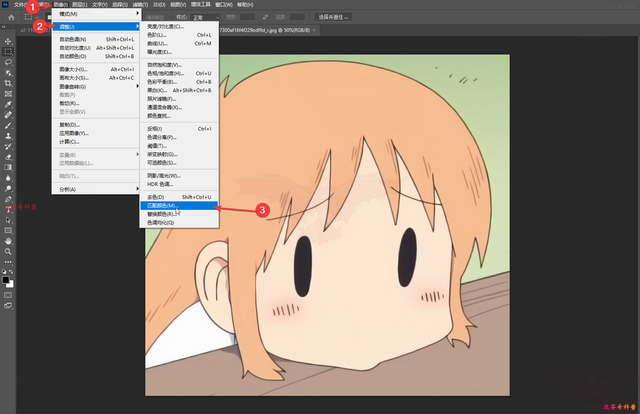Select the Brush tool
The height and width of the screenshot is (414, 640).
click(8, 124)
